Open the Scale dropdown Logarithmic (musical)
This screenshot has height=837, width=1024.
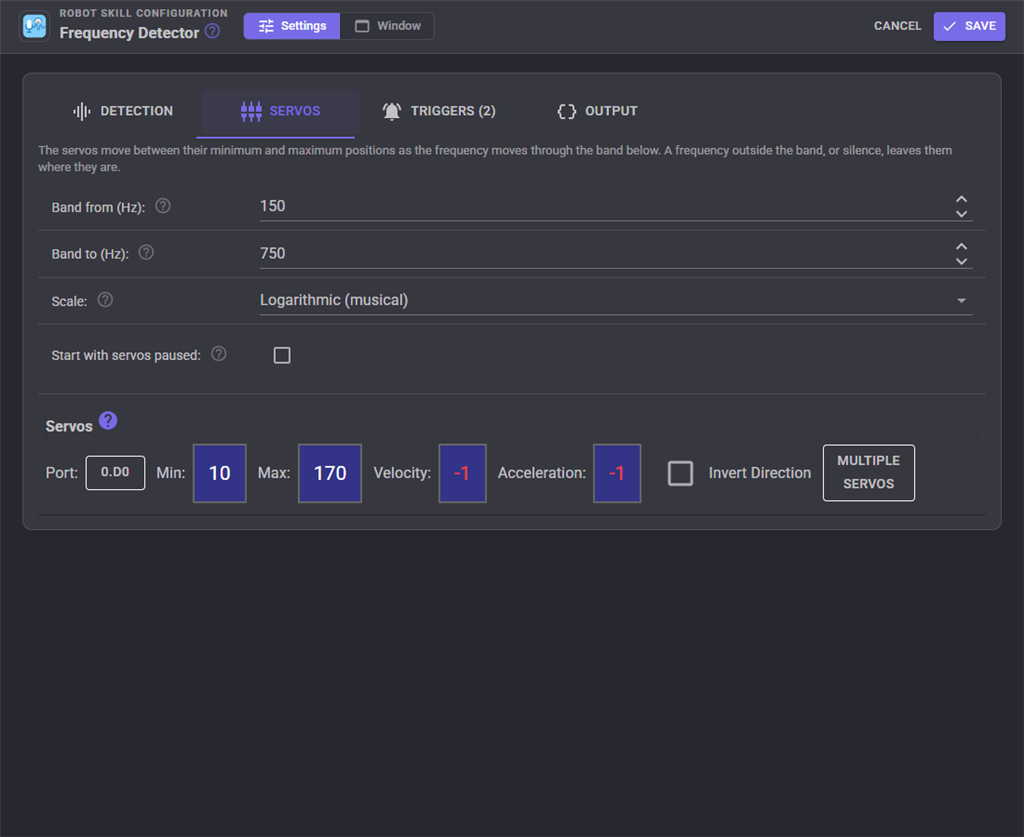(616, 300)
